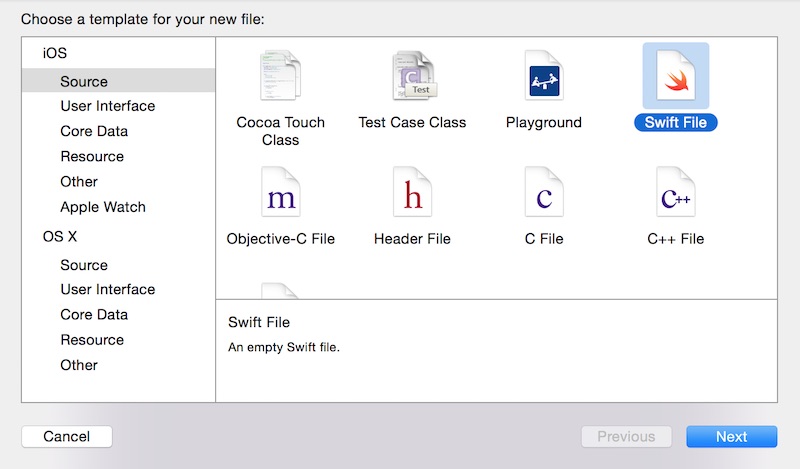Select Other under OS X section
The image size is (800, 469).
coord(79,365)
